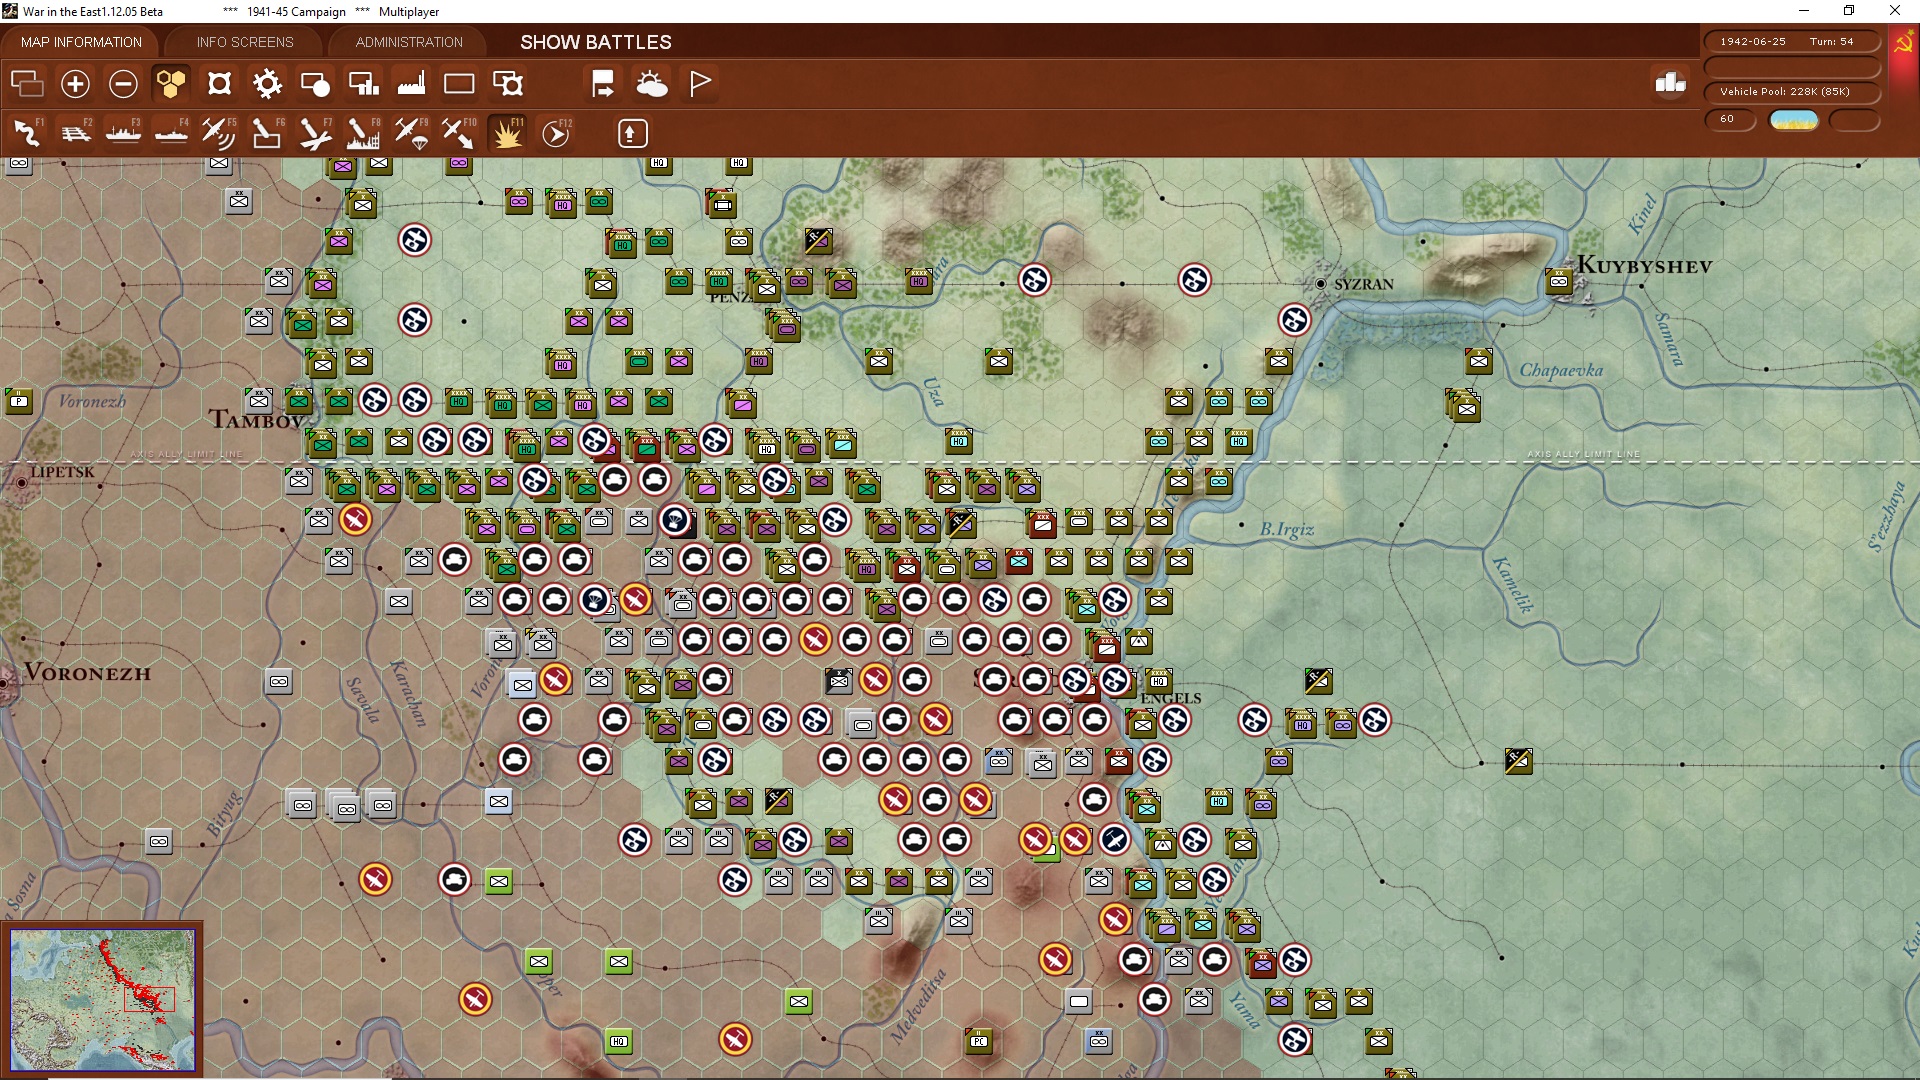This screenshot has height=1080, width=1920.
Task: Click the VORONEZH city label
Action: pos(88,673)
